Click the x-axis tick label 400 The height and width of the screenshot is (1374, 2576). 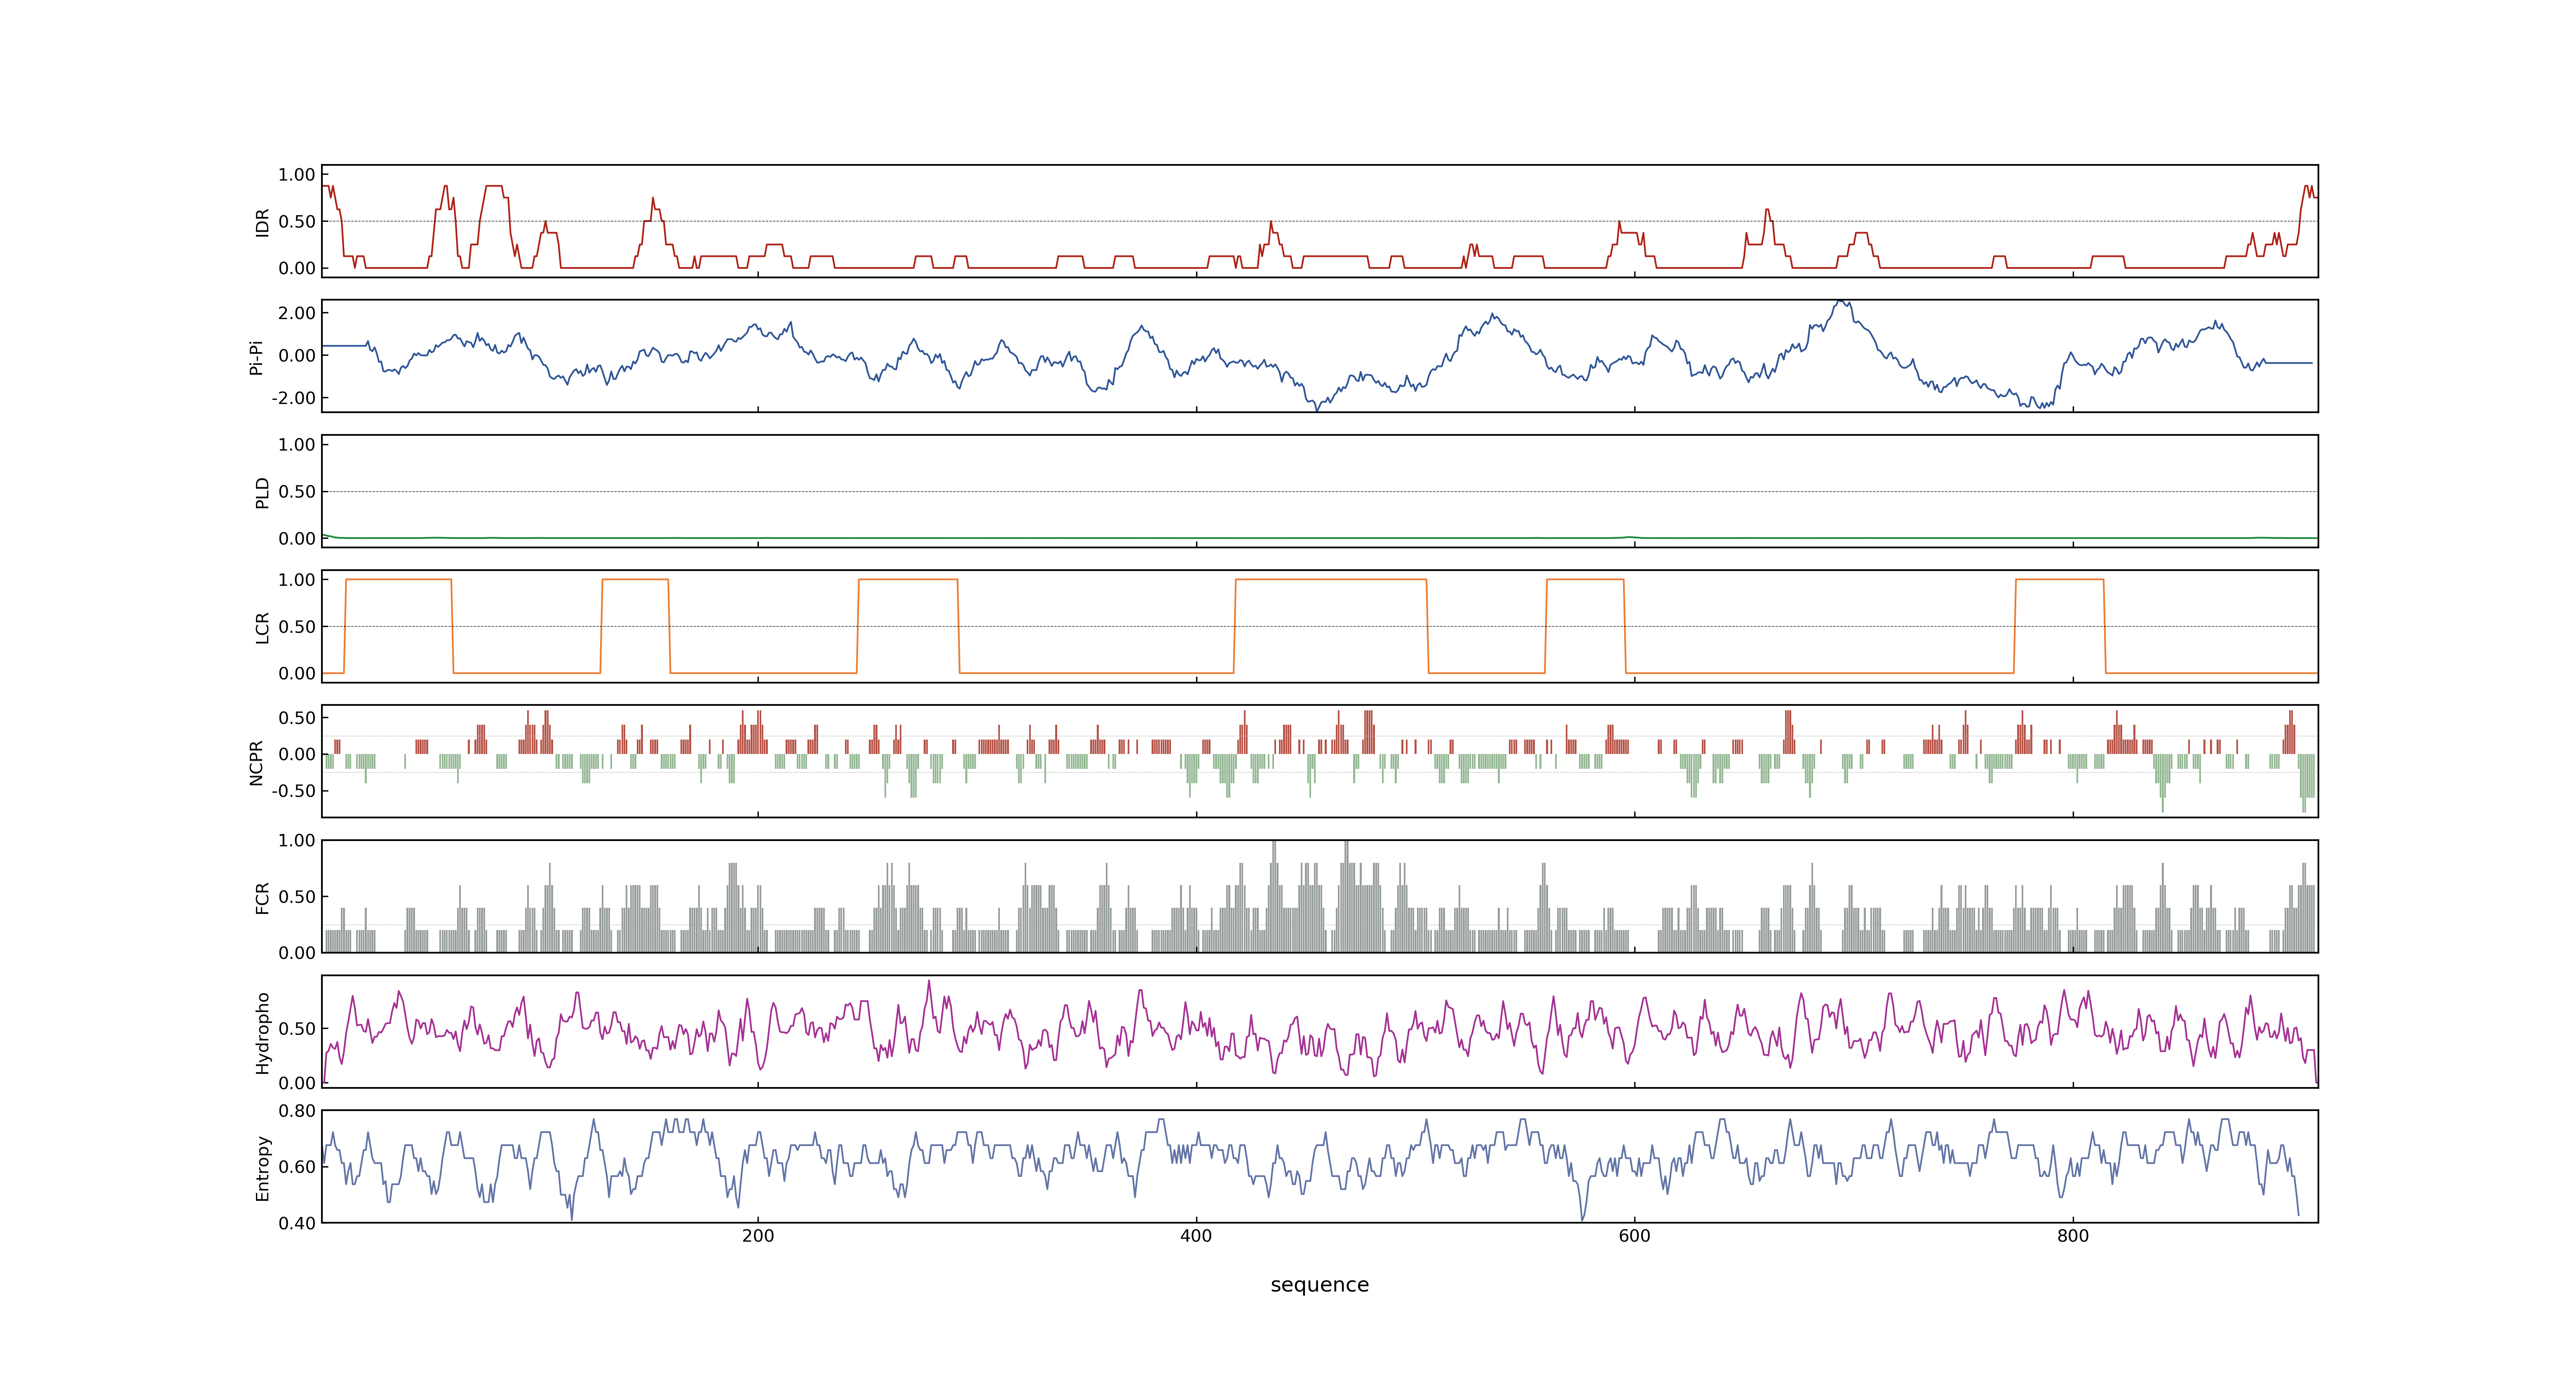pyautogui.click(x=1196, y=1236)
